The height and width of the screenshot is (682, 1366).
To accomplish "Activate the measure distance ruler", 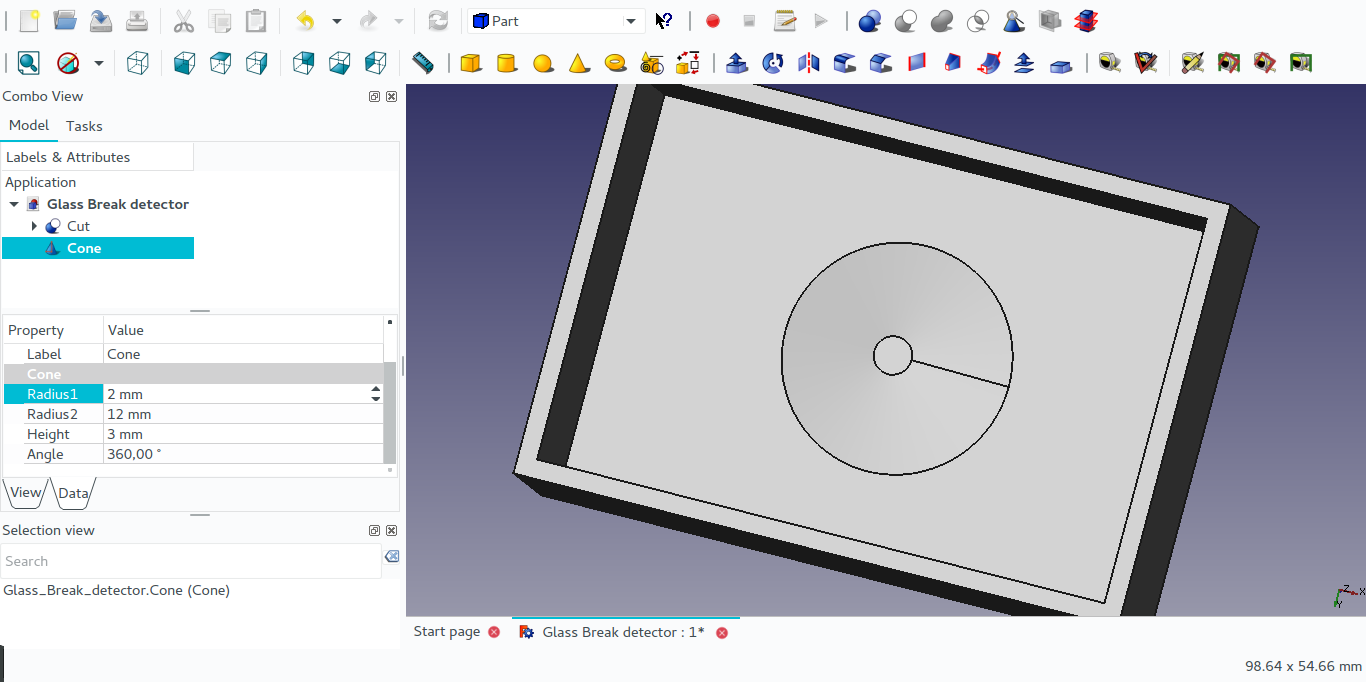I will 423,64.
